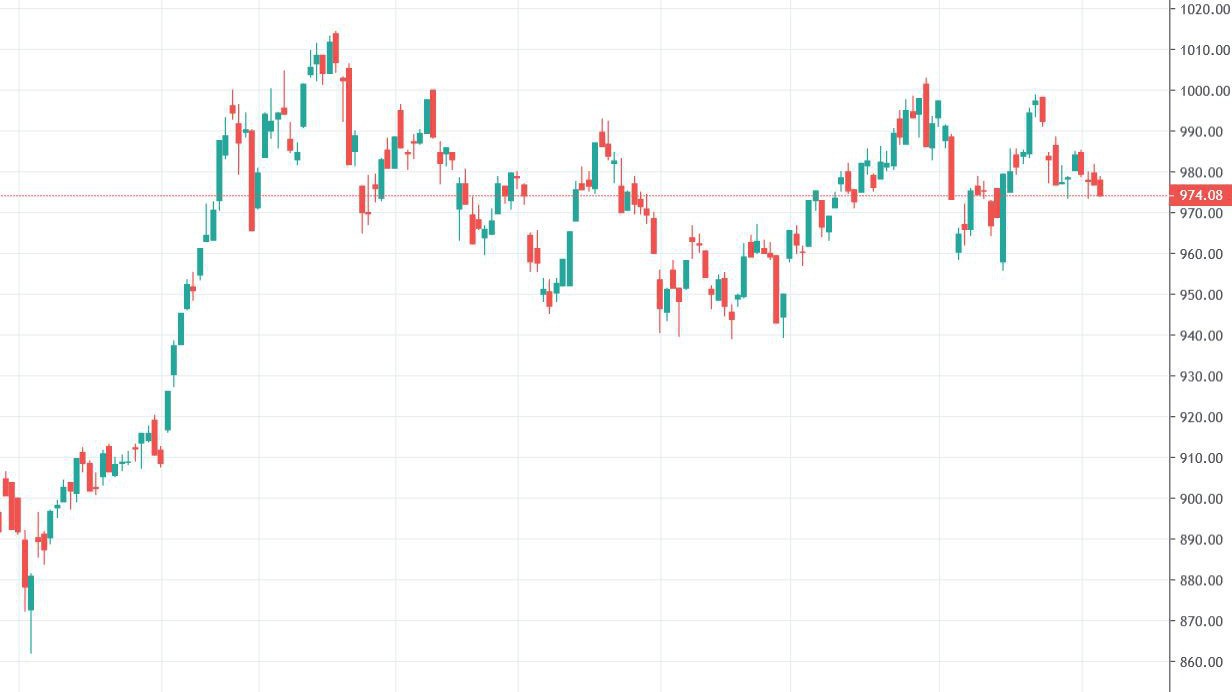Click the 974.08 current price tag

[1200, 195]
